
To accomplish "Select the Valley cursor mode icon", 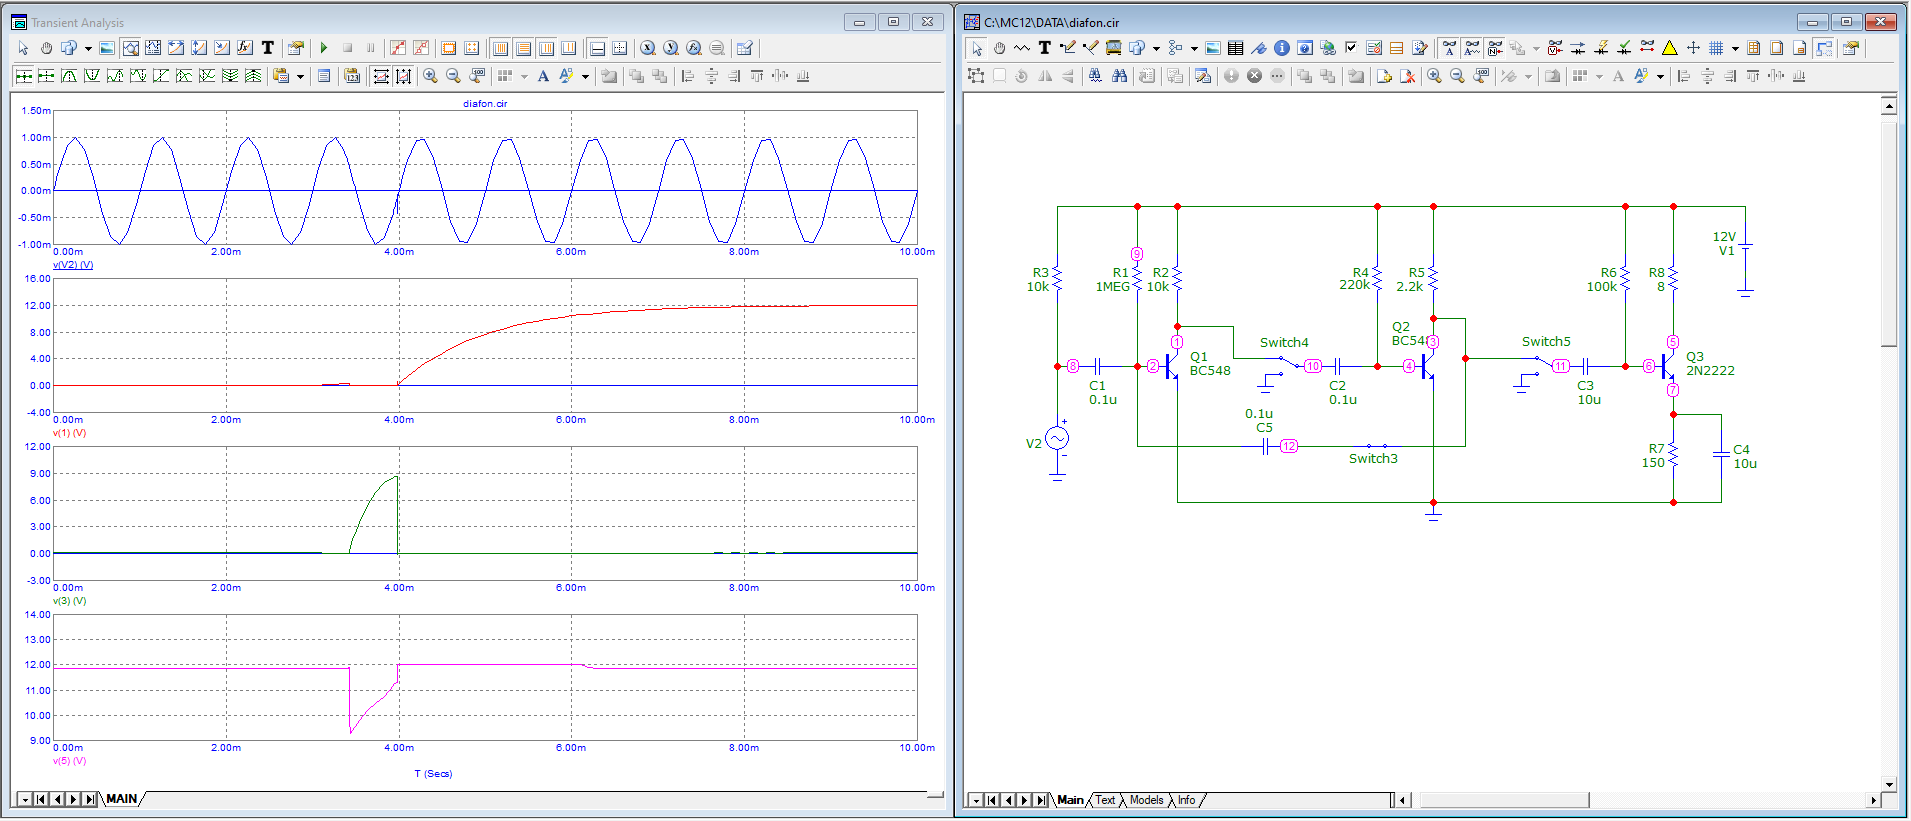I will pos(92,76).
